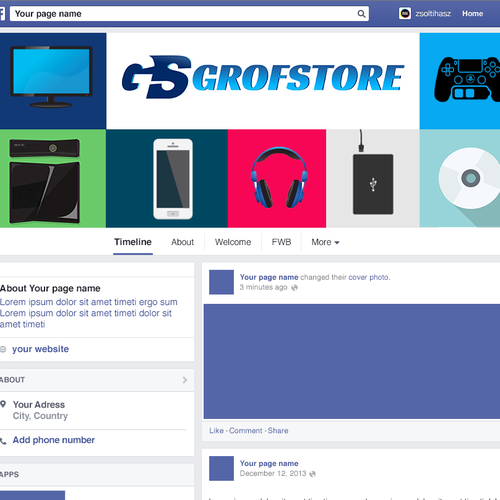
Task: Click the About Your page name heading
Action: (50, 288)
